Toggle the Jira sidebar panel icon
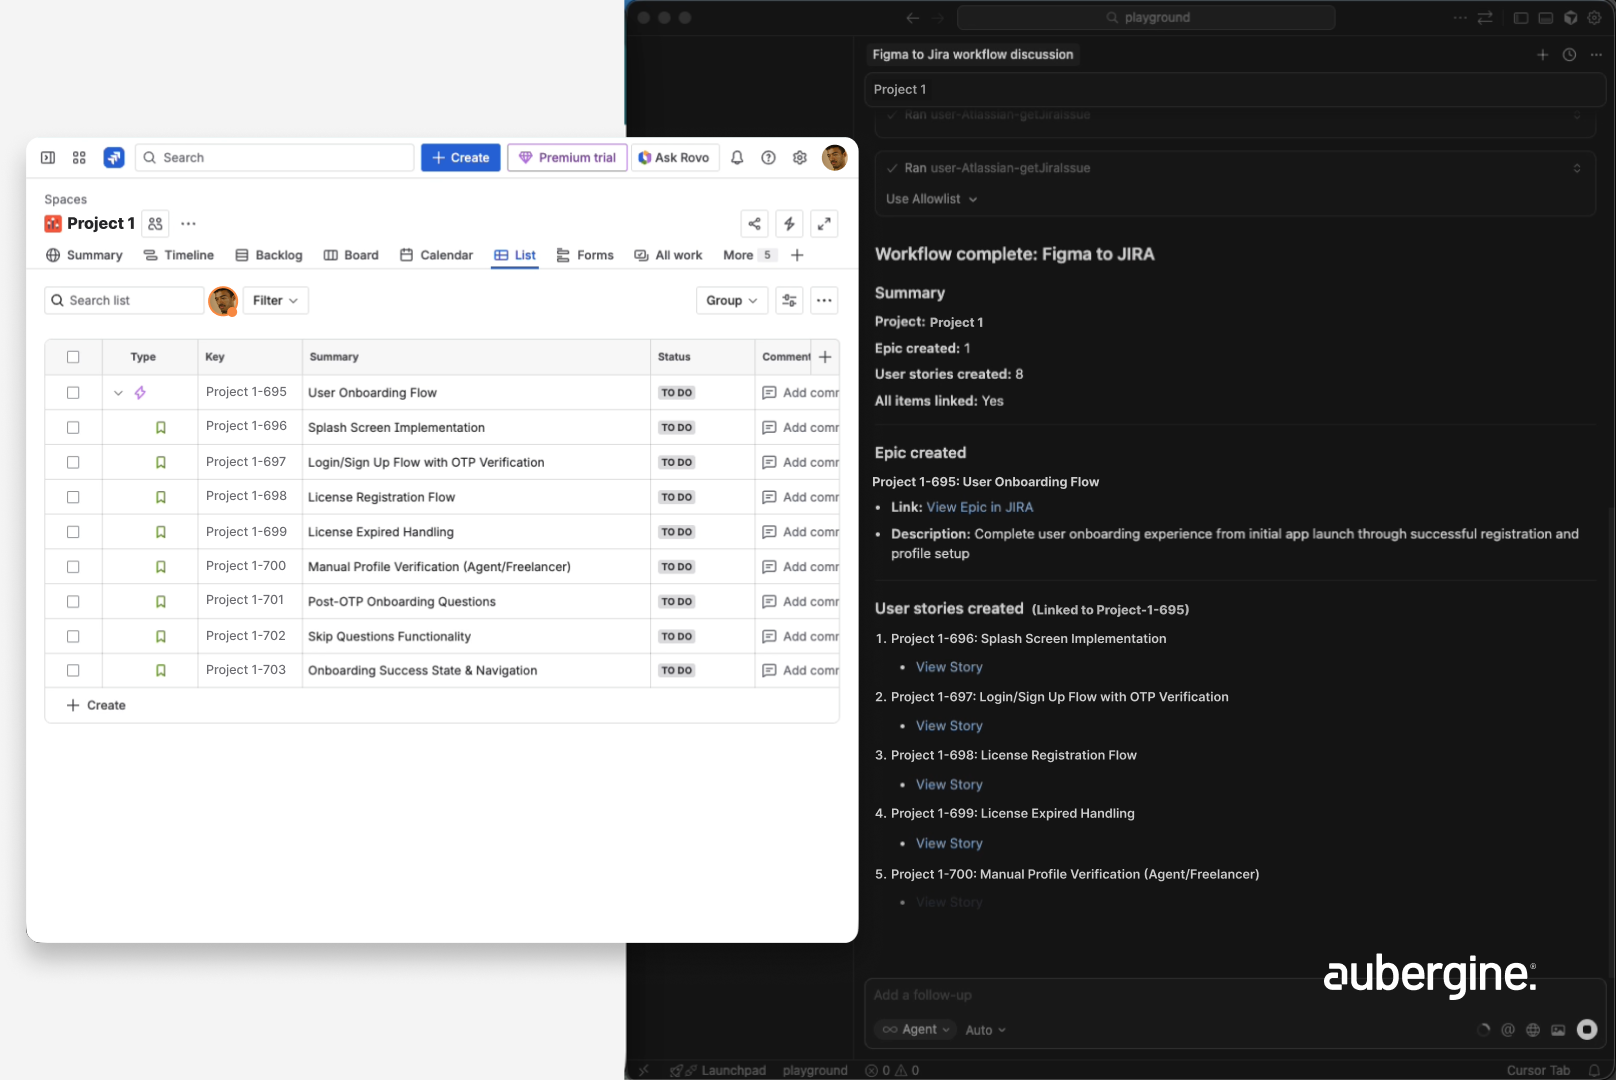The height and width of the screenshot is (1080, 1616). coord(48,158)
